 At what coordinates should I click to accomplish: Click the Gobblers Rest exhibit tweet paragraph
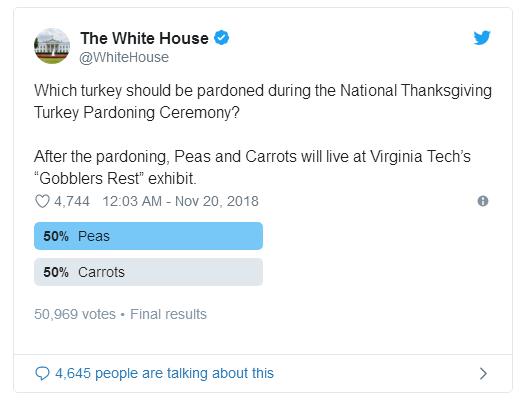coord(252,167)
